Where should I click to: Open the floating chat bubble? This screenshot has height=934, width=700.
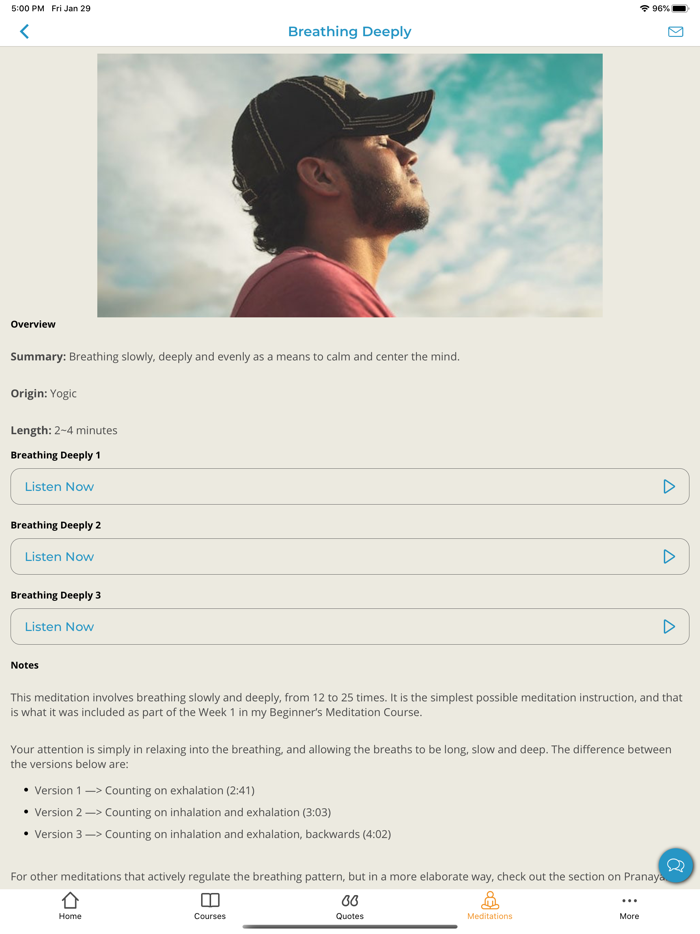point(675,866)
